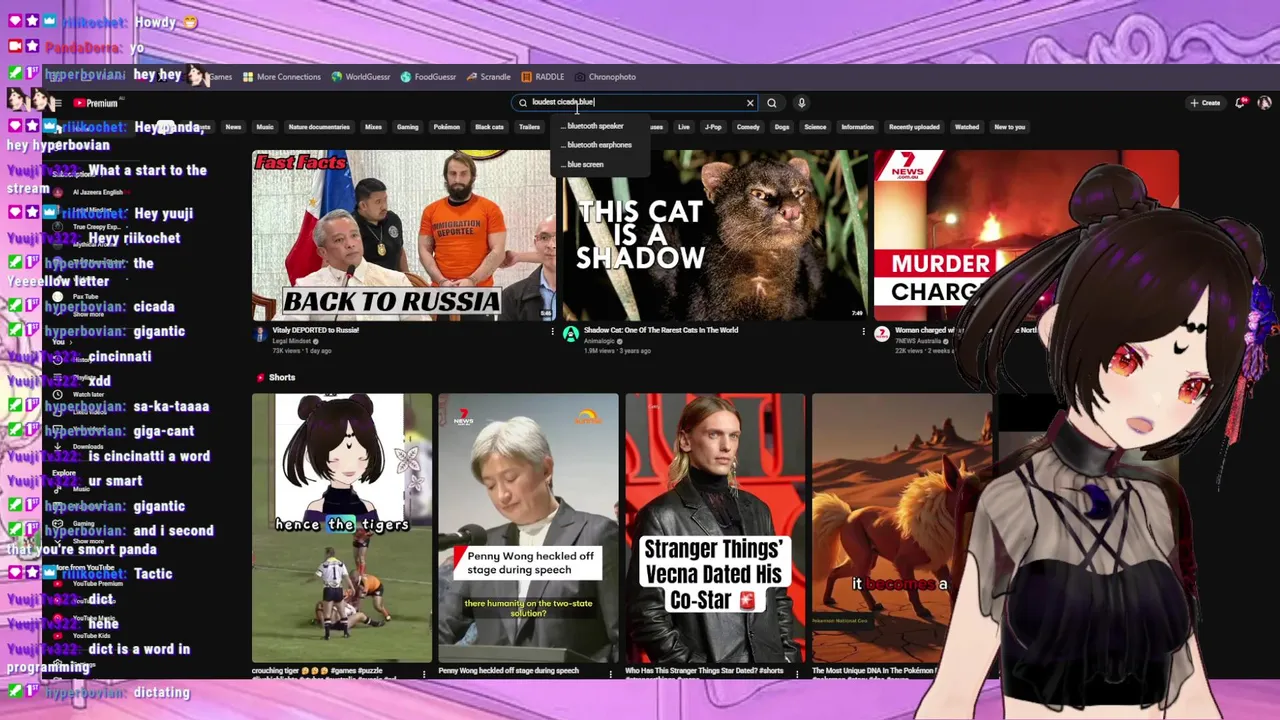Open the 'Vitaly DEPORTED to Russia!' title

(318, 330)
